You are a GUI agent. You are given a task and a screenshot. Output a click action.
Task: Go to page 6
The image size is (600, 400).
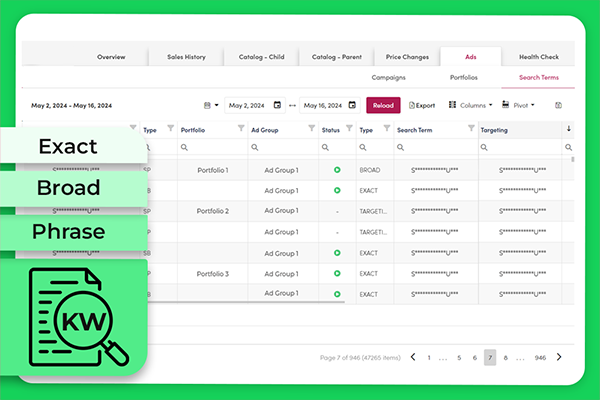474,358
